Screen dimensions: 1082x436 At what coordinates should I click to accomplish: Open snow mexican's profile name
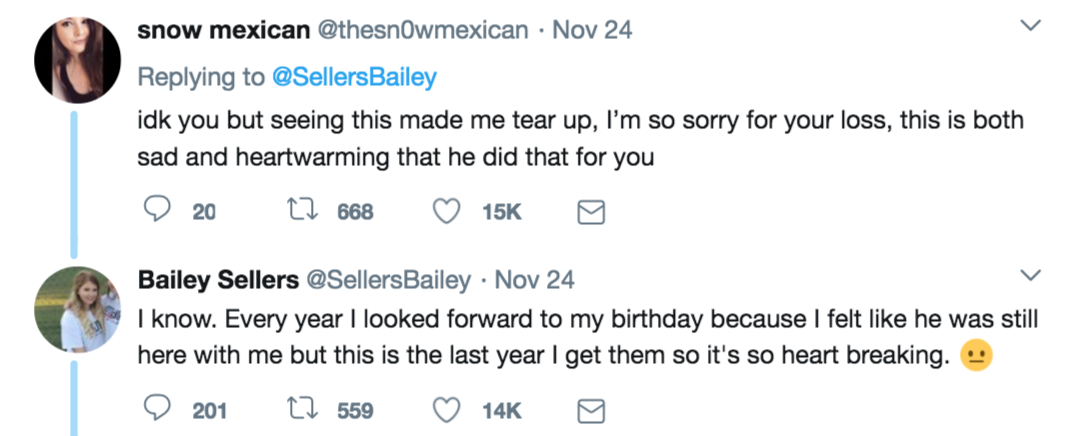(x=223, y=30)
